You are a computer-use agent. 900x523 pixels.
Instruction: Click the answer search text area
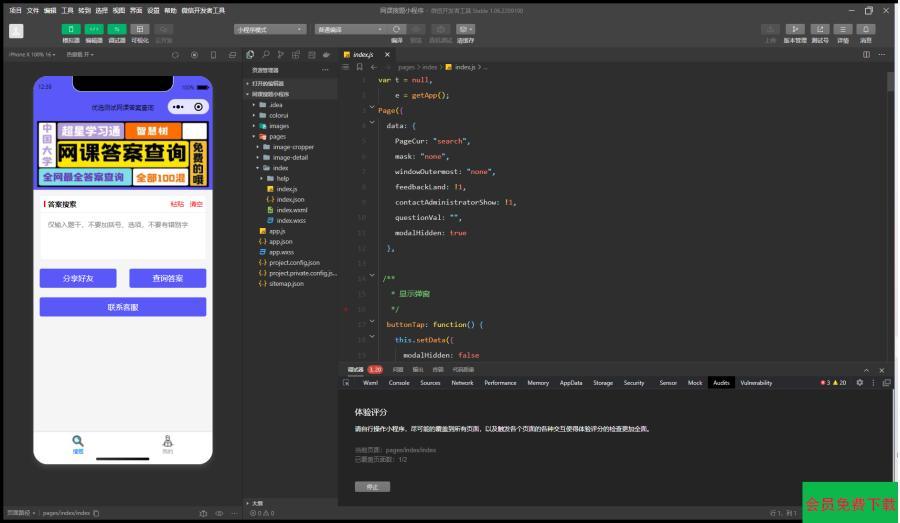(x=123, y=237)
